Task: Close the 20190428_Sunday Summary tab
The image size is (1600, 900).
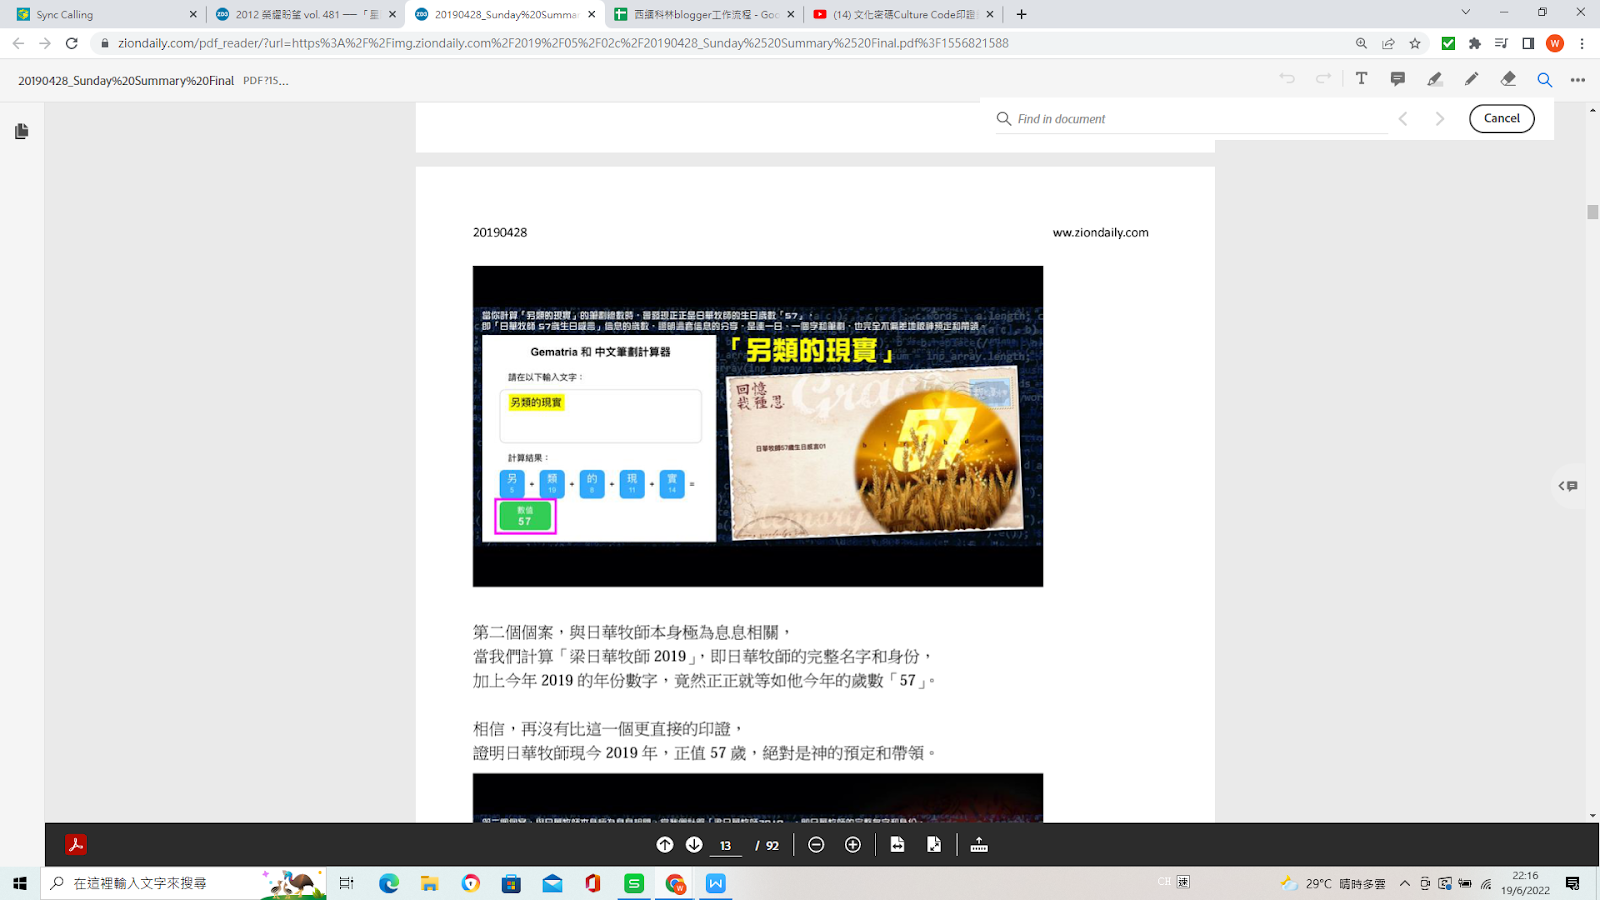Action: [592, 14]
